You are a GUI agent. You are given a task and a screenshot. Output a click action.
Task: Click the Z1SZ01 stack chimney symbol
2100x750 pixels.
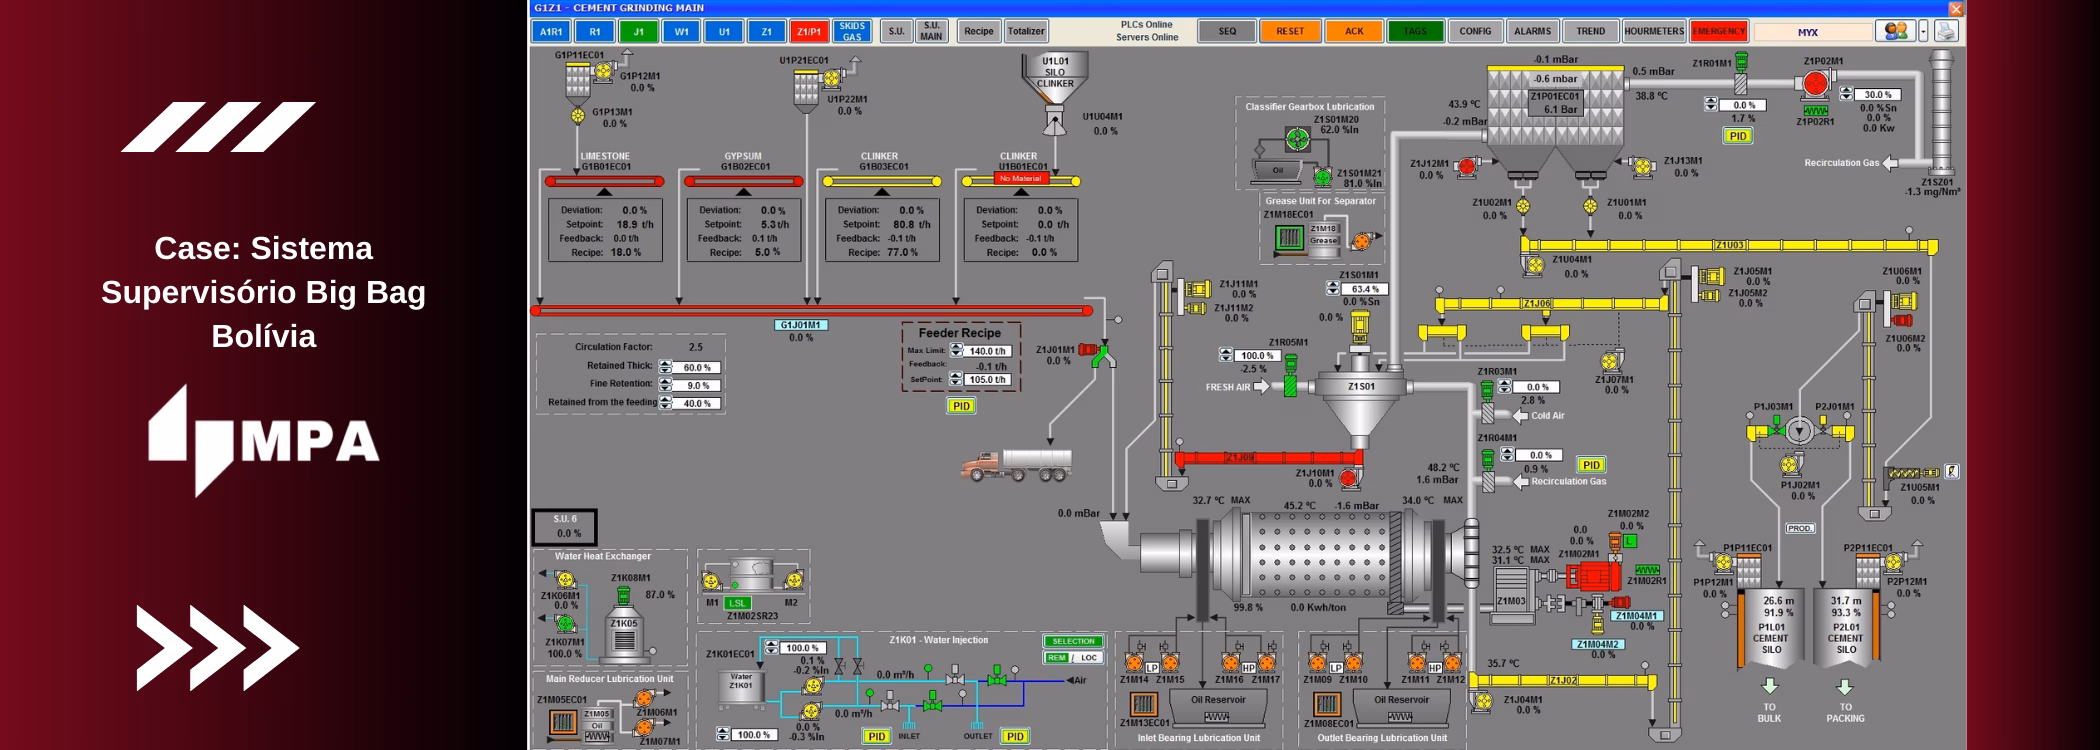tap(1942, 112)
